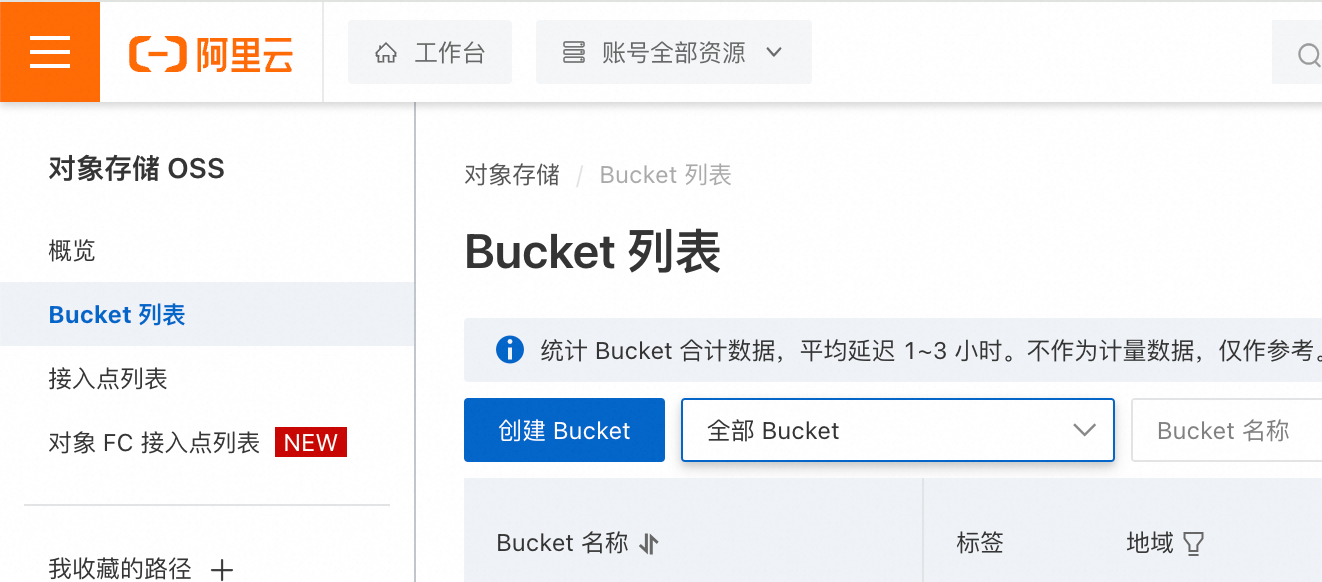Click the 标签 column header
The width and height of the screenshot is (1322, 582).
pos(980,543)
